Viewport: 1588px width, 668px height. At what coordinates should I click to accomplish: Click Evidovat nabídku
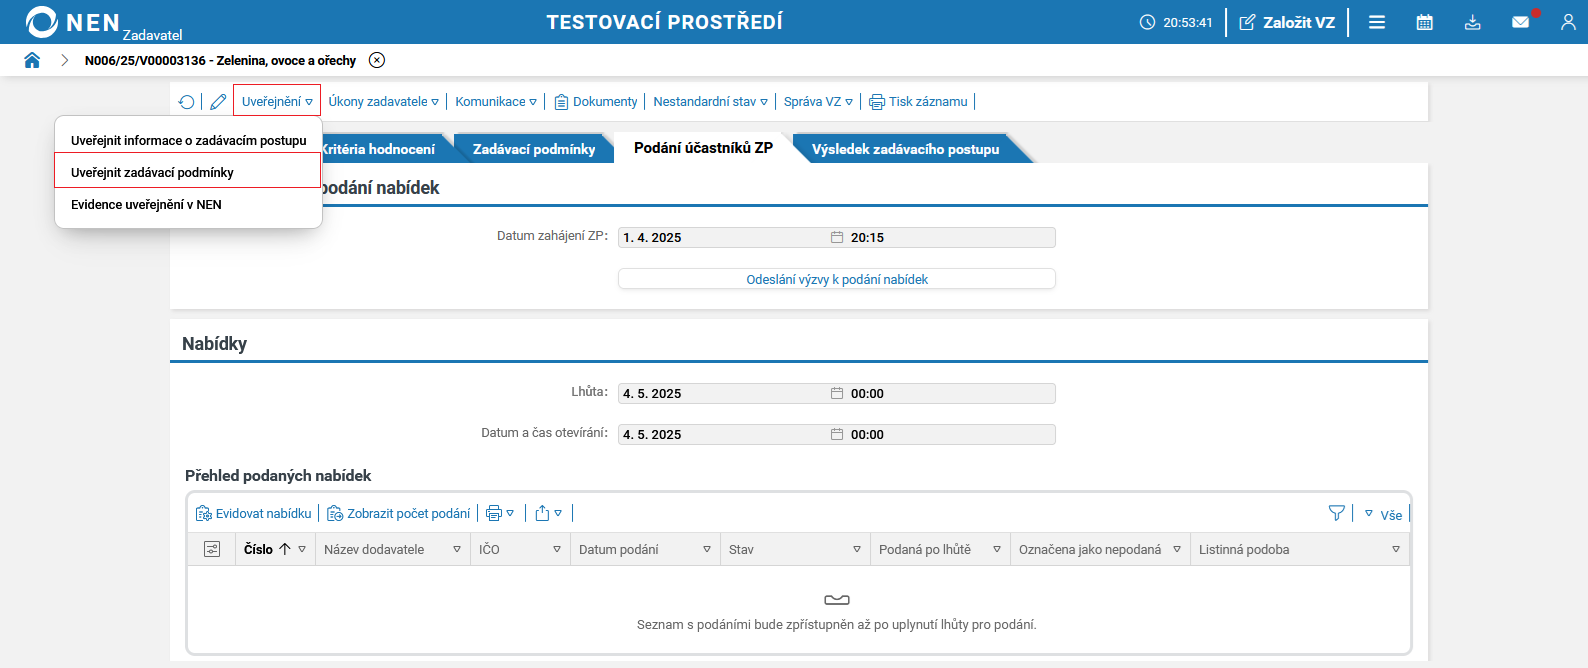(x=254, y=513)
